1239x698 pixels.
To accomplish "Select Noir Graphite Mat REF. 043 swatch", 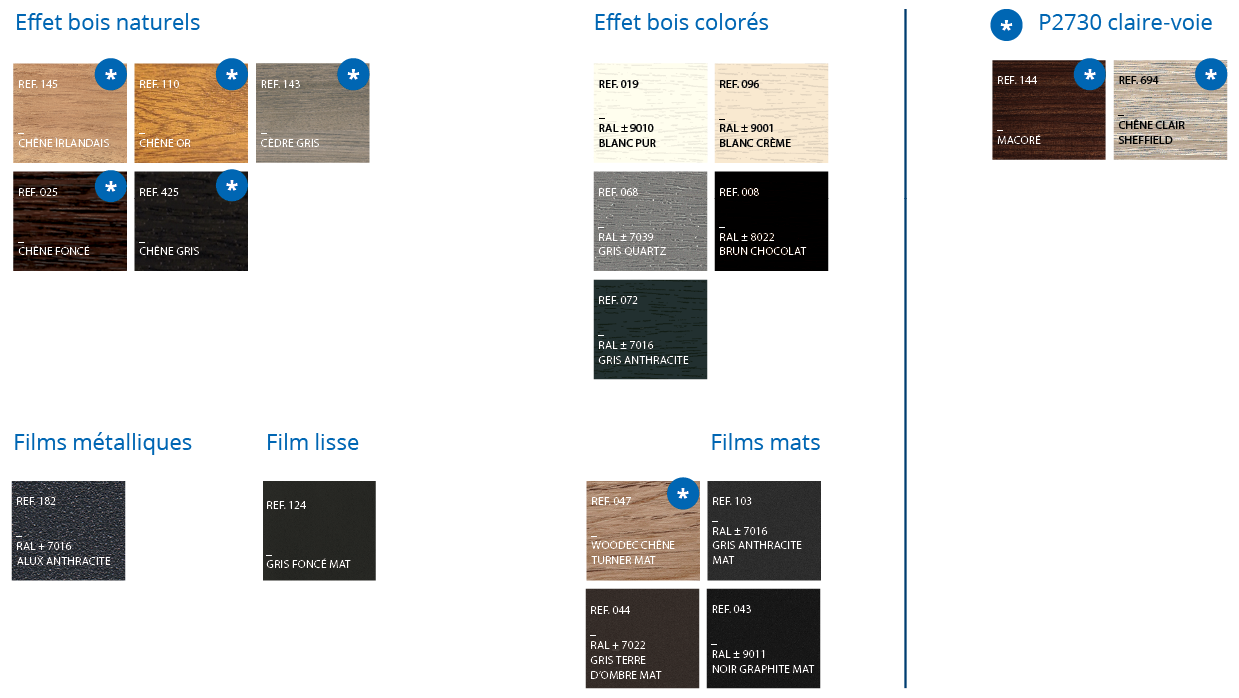I will pyautogui.click(x=764, y=638).
